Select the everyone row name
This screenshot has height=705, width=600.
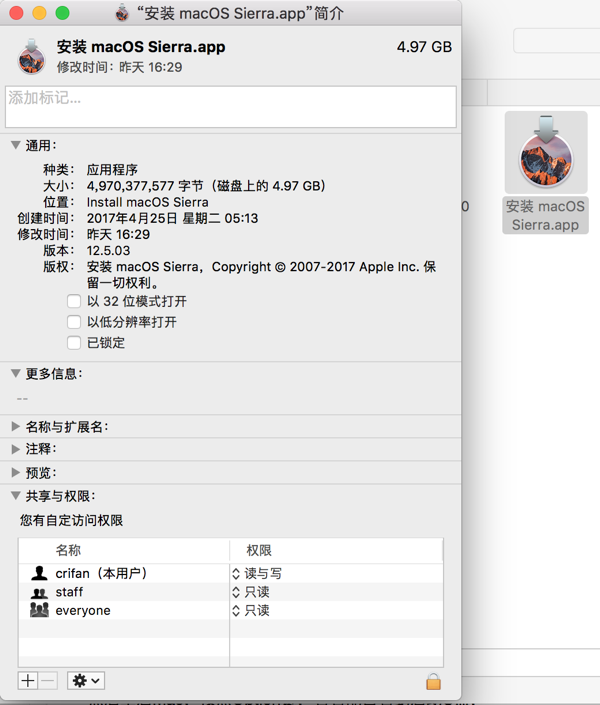click(x=83, y=611)
